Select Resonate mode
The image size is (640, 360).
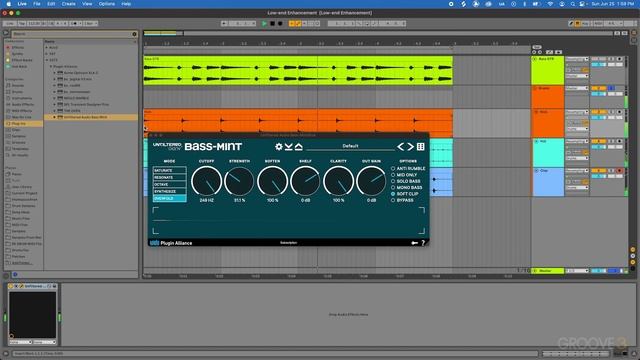click(169, 178)
